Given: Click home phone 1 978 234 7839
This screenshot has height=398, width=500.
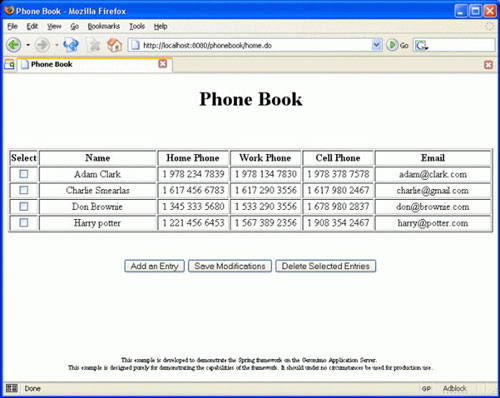Looking at the screenshot, I should [193, 174].
